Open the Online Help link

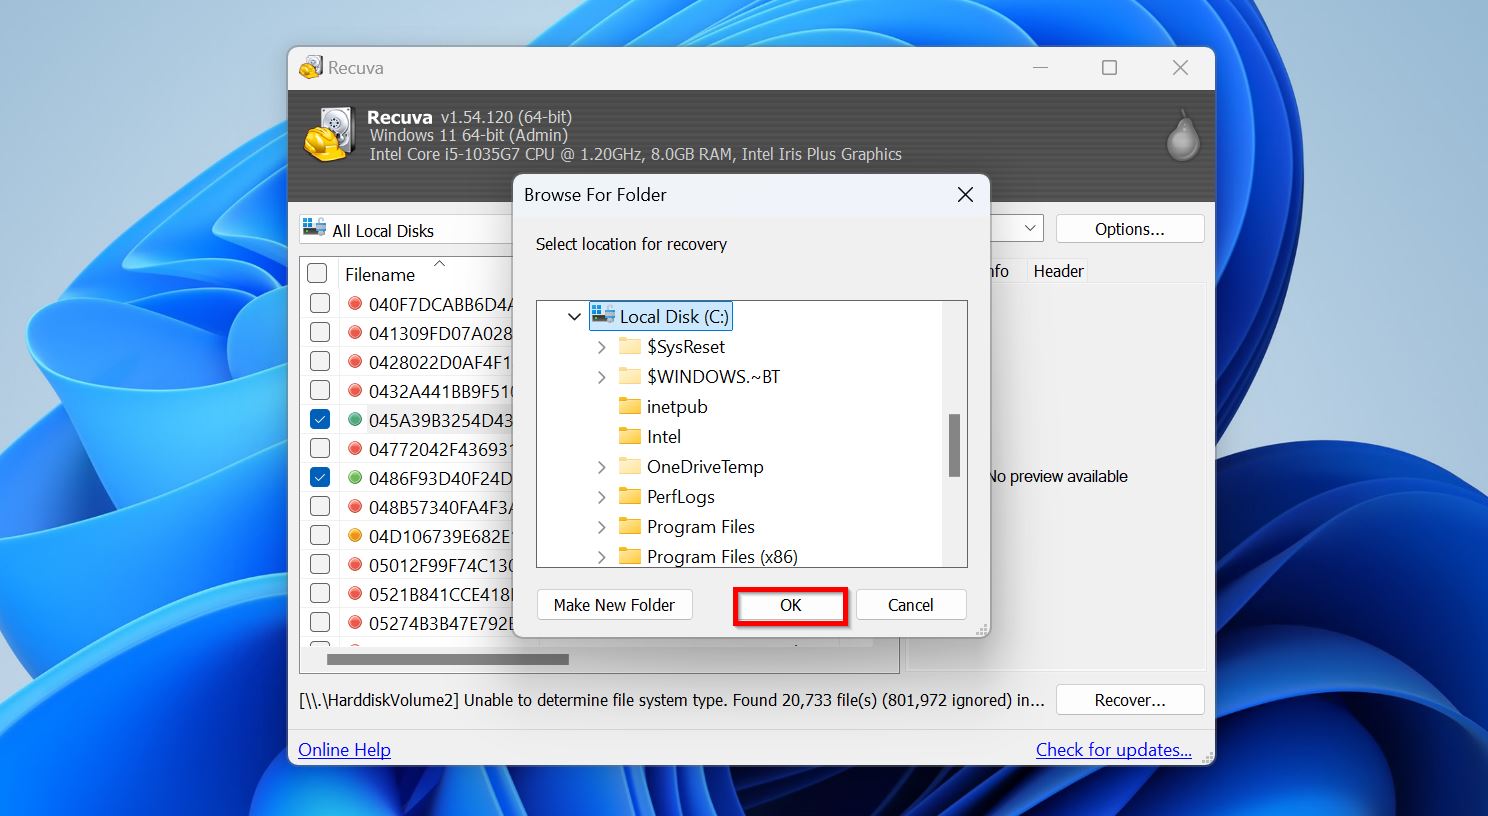pos(344,750)
